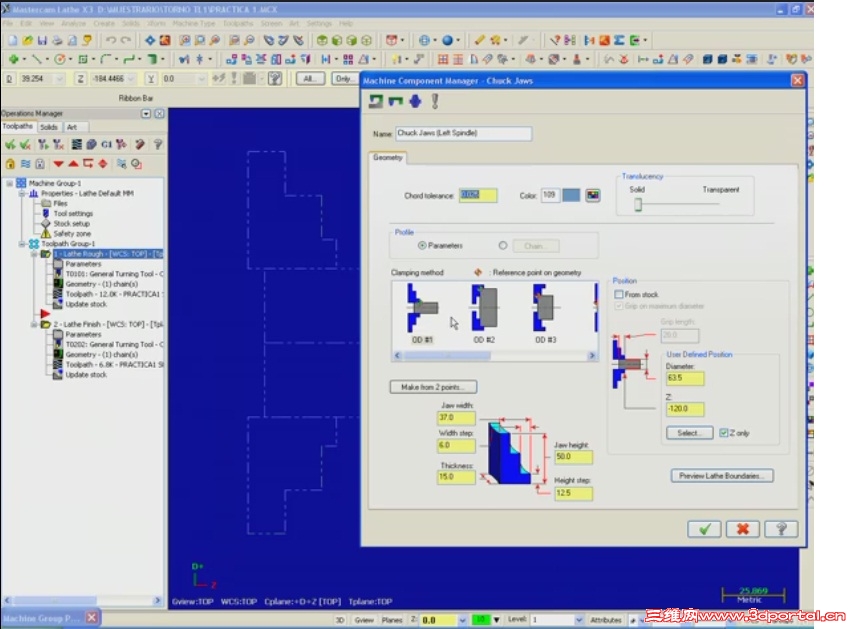The image size is (865, 629).
Task: Open the Geometry tab in dialog
Action: tap(388, 158)
